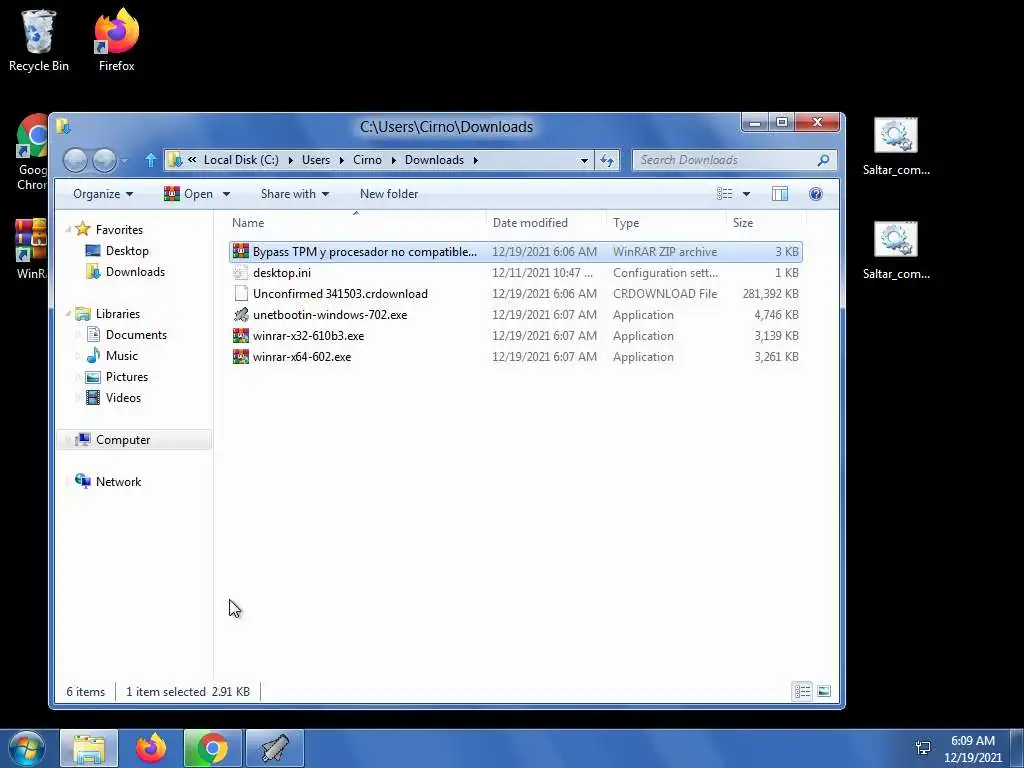The width and height of the screenshot is (1024, 768).
Task: Select the upper Saltar_com... desktop file
Action: pyautogui.click(x=896, y=146)
